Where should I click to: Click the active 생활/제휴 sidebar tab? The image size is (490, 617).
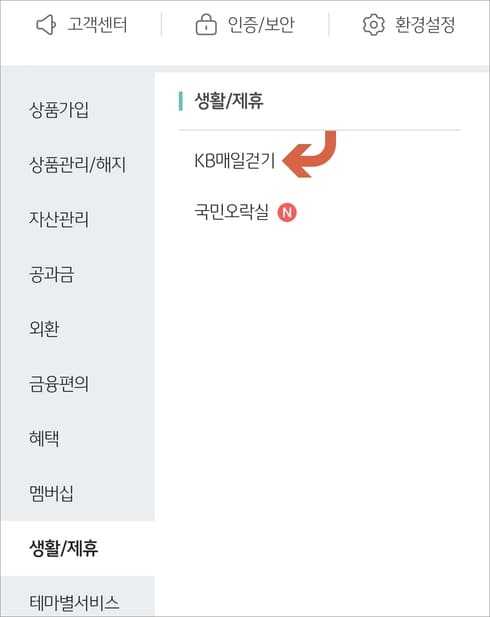click(x=78, y=548)
